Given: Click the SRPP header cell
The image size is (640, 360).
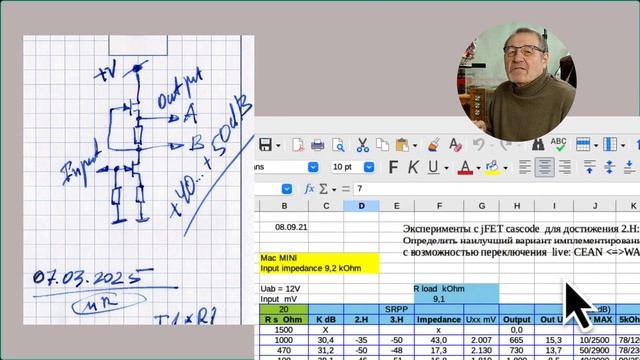Looking at the screenshot, I should coord(396,309).
